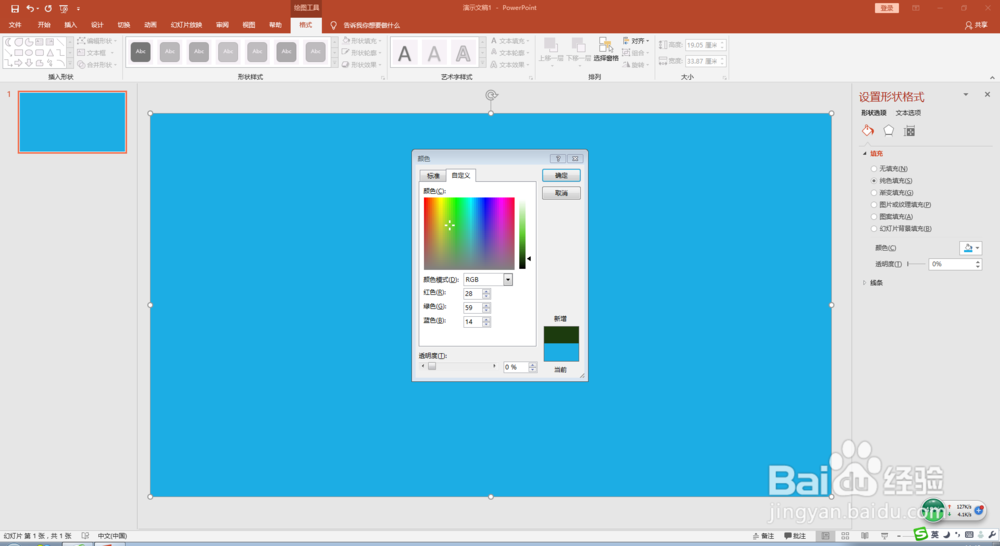This screenshot has width=1000, height=546.
Task: Switch to Standard (标准) tab in Colors dialog
Action: coord(434,175)
